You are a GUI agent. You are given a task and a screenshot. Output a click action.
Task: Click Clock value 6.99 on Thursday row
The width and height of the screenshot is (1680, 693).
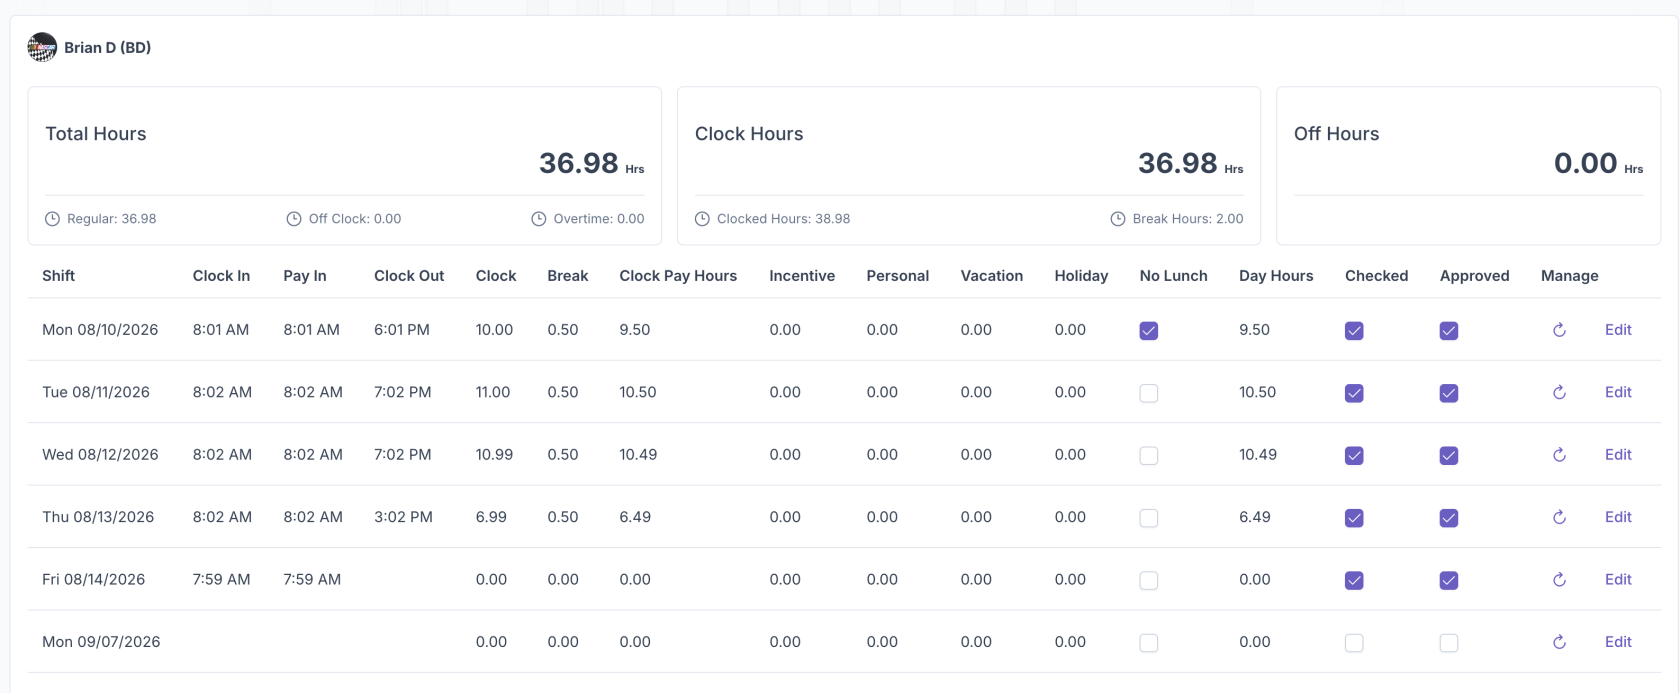491,517
